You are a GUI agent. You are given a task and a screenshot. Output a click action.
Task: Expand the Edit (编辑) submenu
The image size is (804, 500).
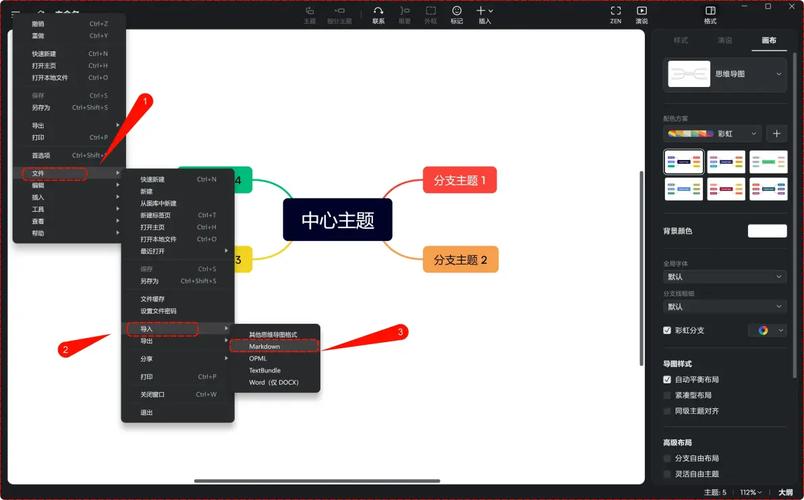coord(69,185)
